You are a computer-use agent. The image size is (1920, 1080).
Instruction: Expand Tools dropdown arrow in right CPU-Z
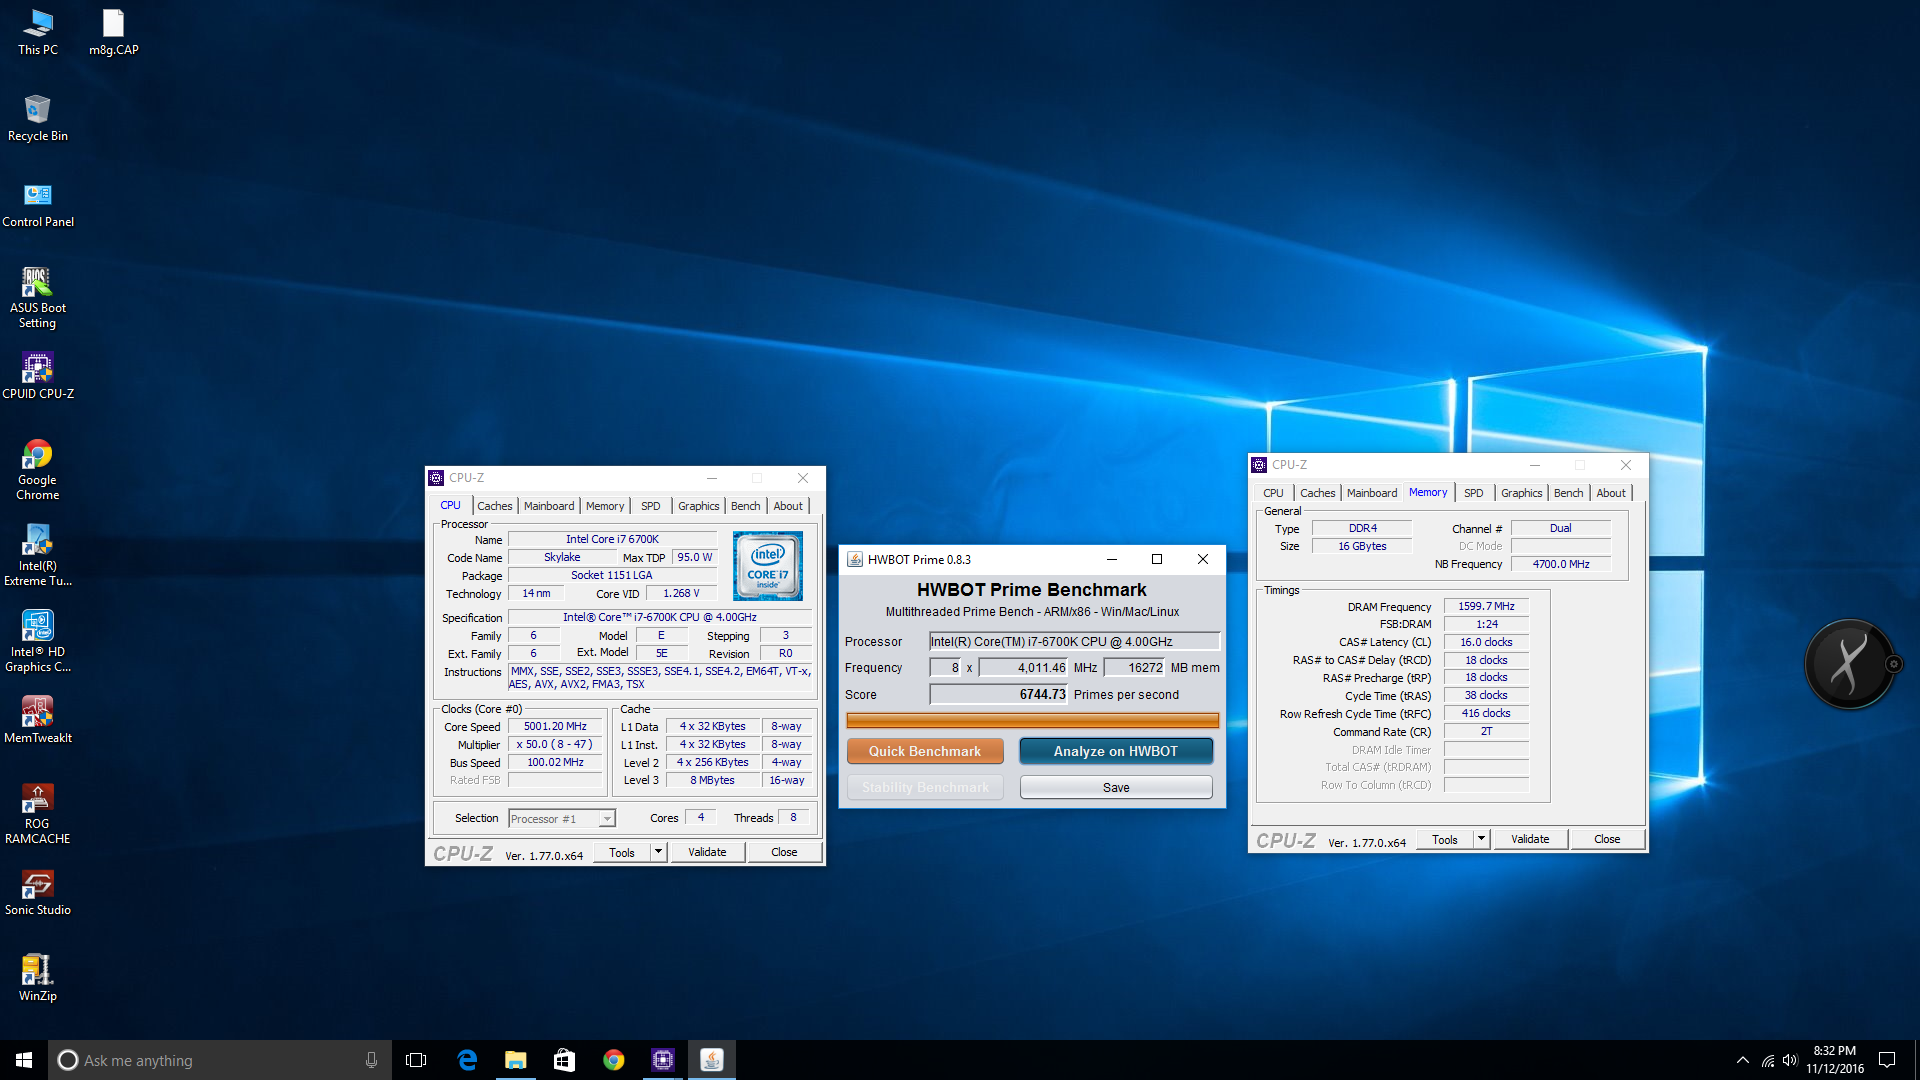coord(1481,839)
